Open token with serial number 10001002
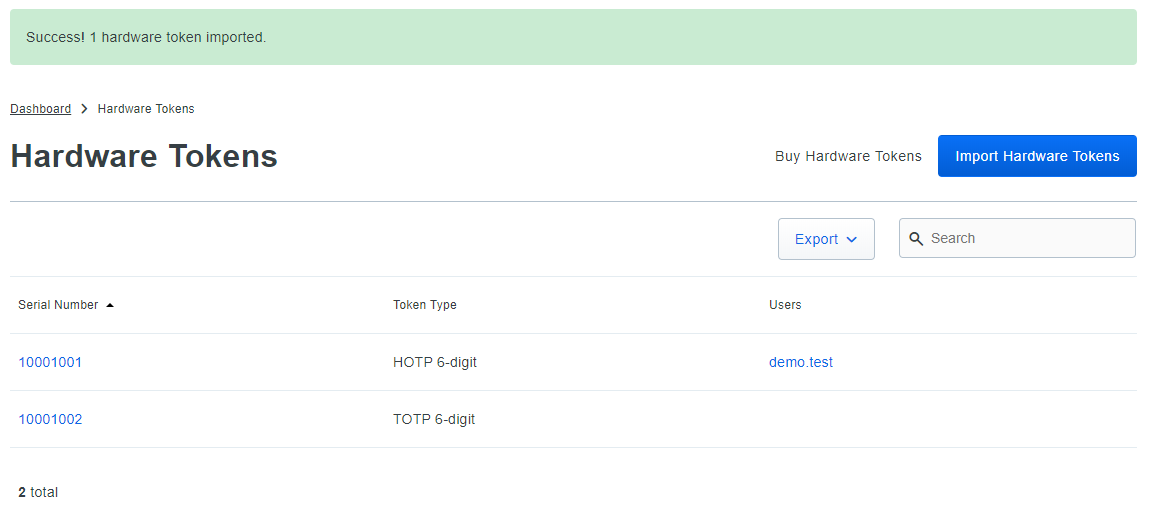This screenshot has width=1160, height=520. 50,419
